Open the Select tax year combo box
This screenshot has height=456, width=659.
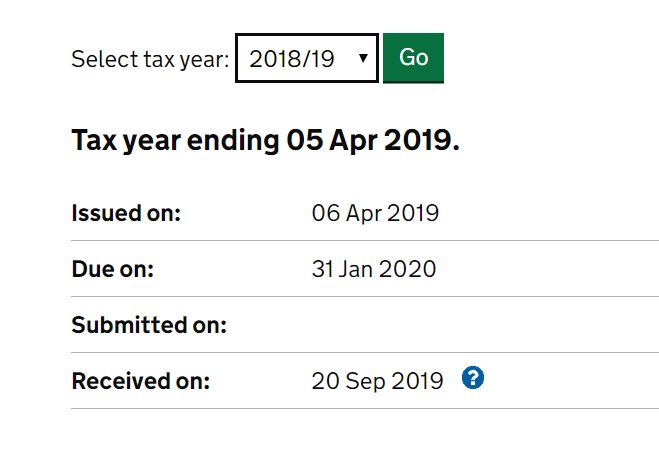tap(307, 58)
